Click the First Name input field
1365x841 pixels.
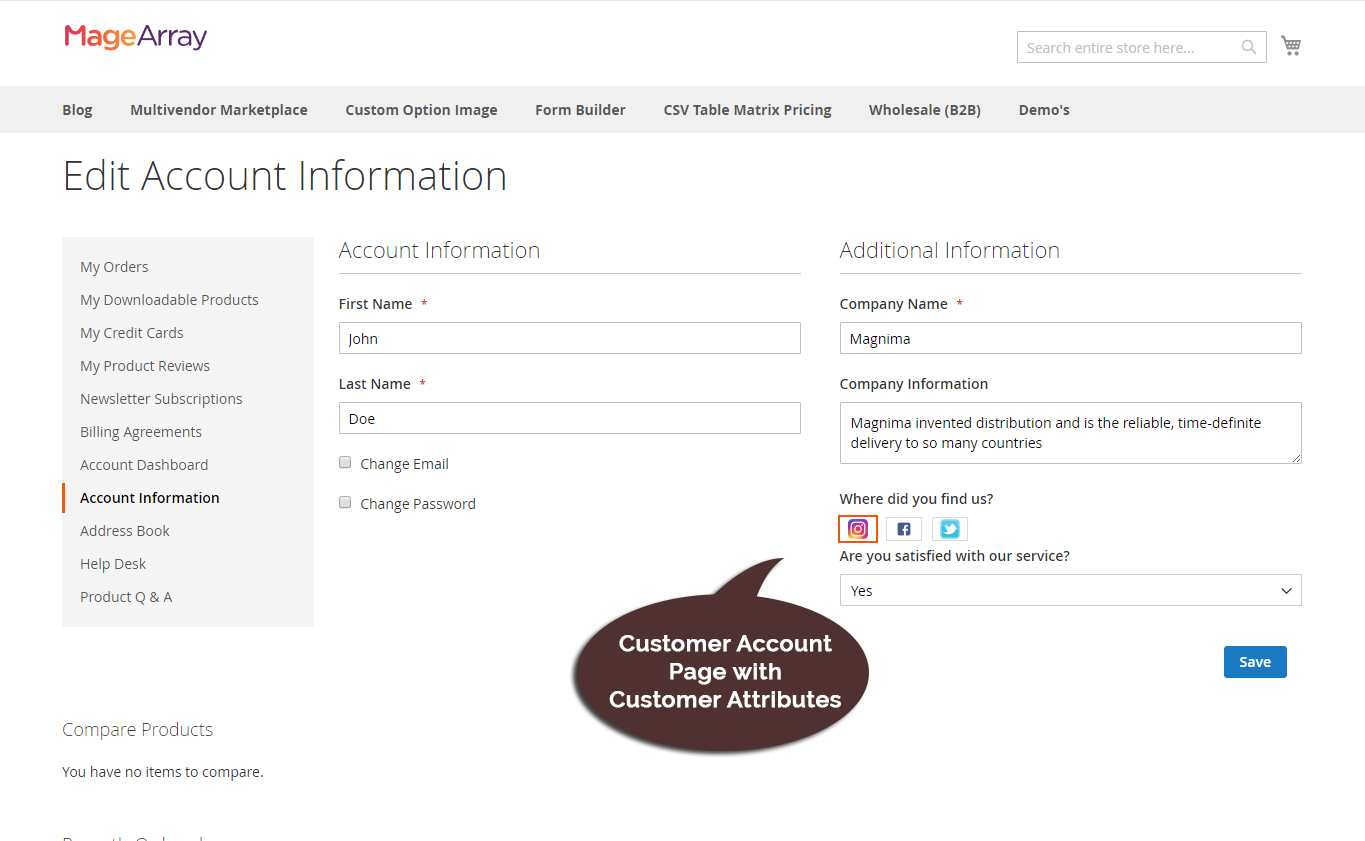pos(569,338)
